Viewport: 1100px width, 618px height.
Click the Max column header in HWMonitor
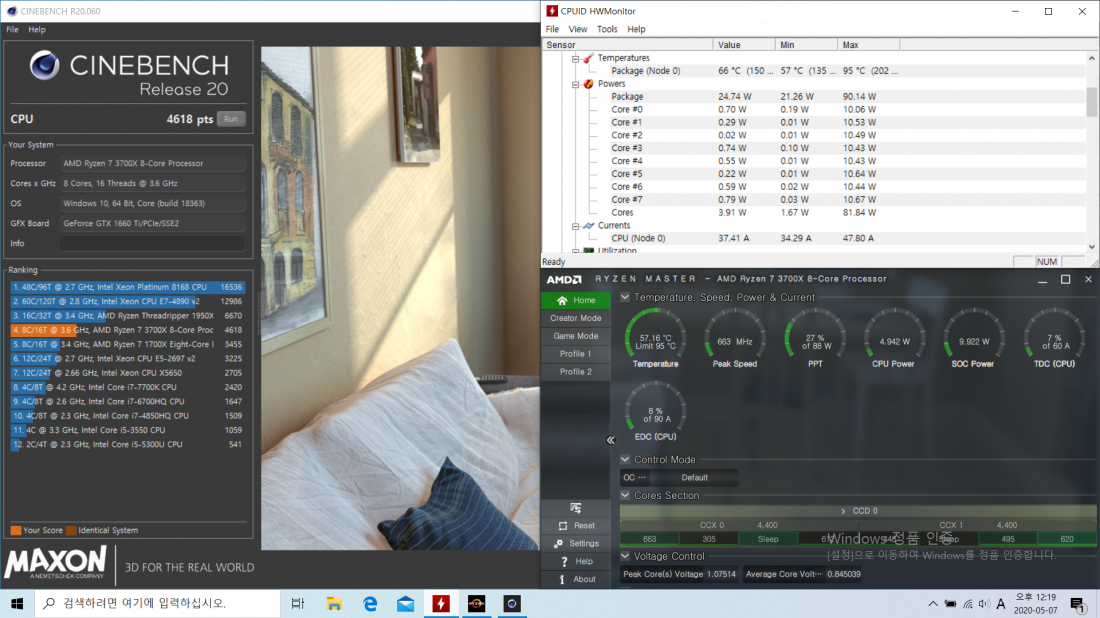click(x=868, y=45)
